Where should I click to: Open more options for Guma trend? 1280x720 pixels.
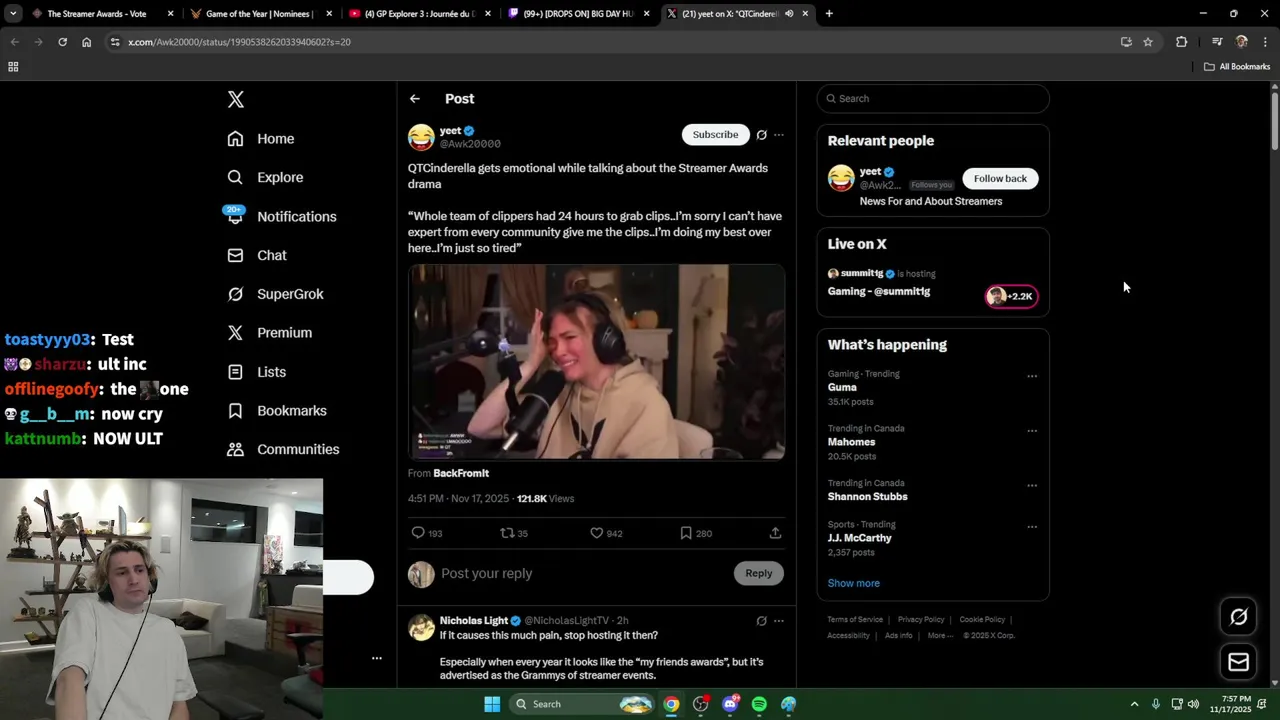(1032, 377)
